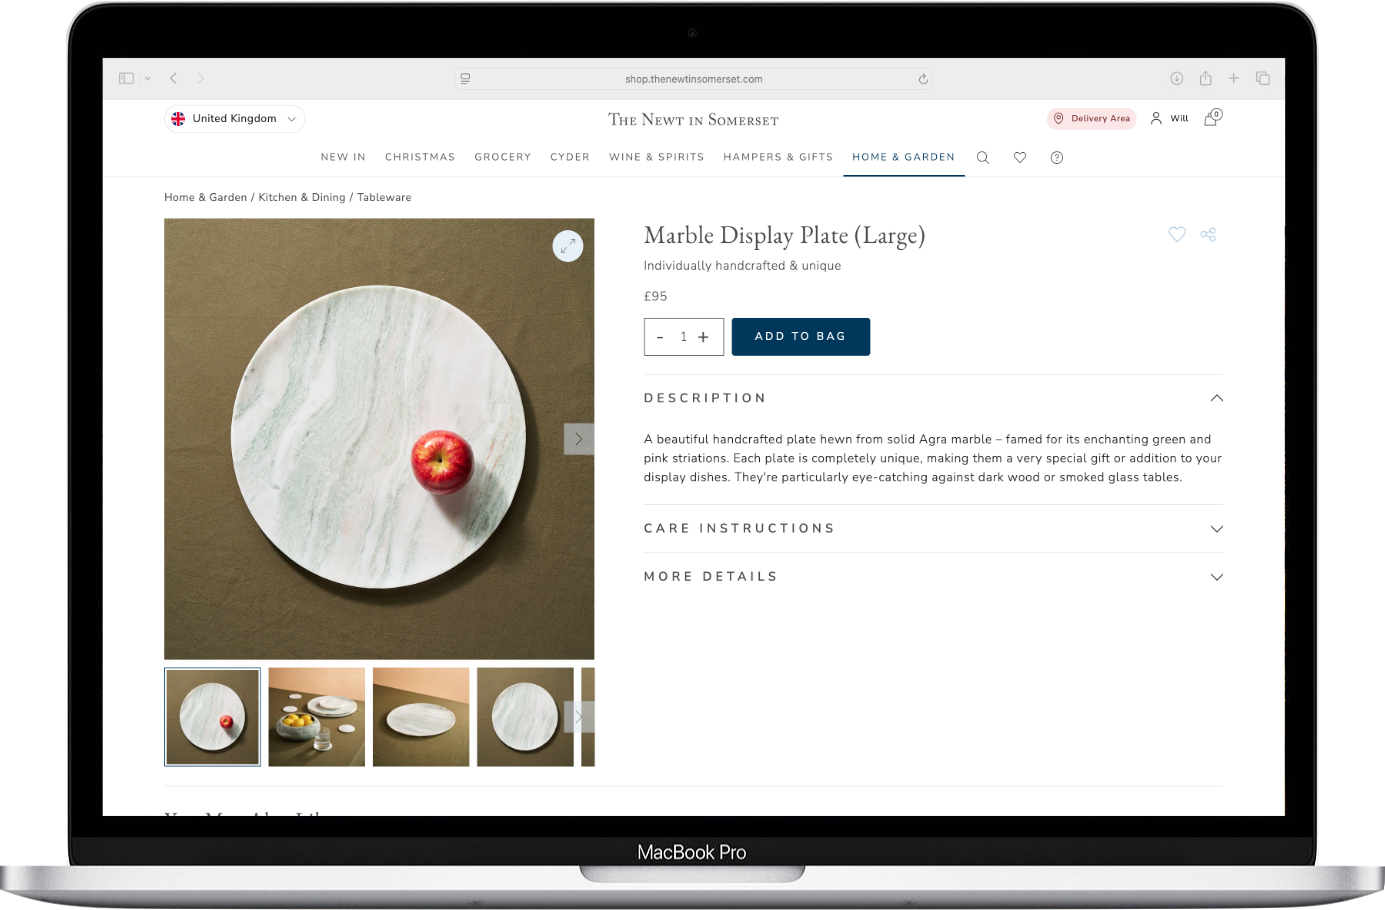Open the Wine & Spirits menu
Screen dimensions: 1385x910
point(657,157)
